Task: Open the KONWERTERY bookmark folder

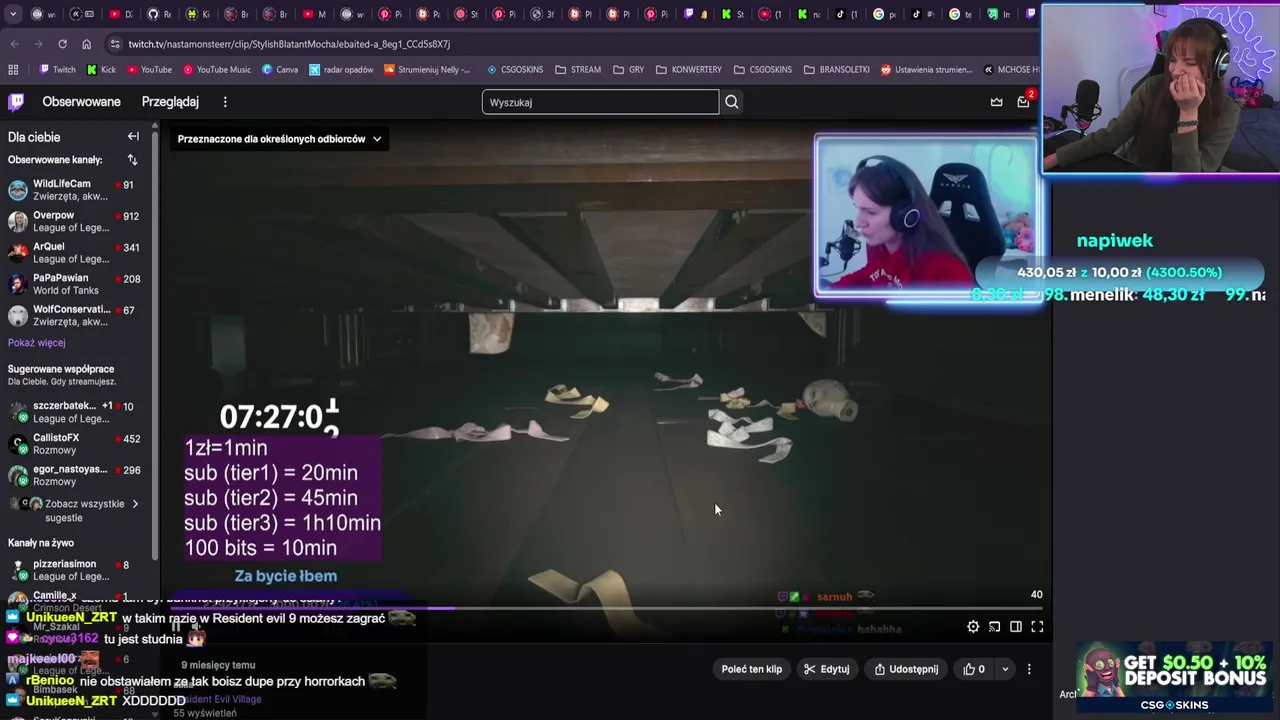Action: 688,70
